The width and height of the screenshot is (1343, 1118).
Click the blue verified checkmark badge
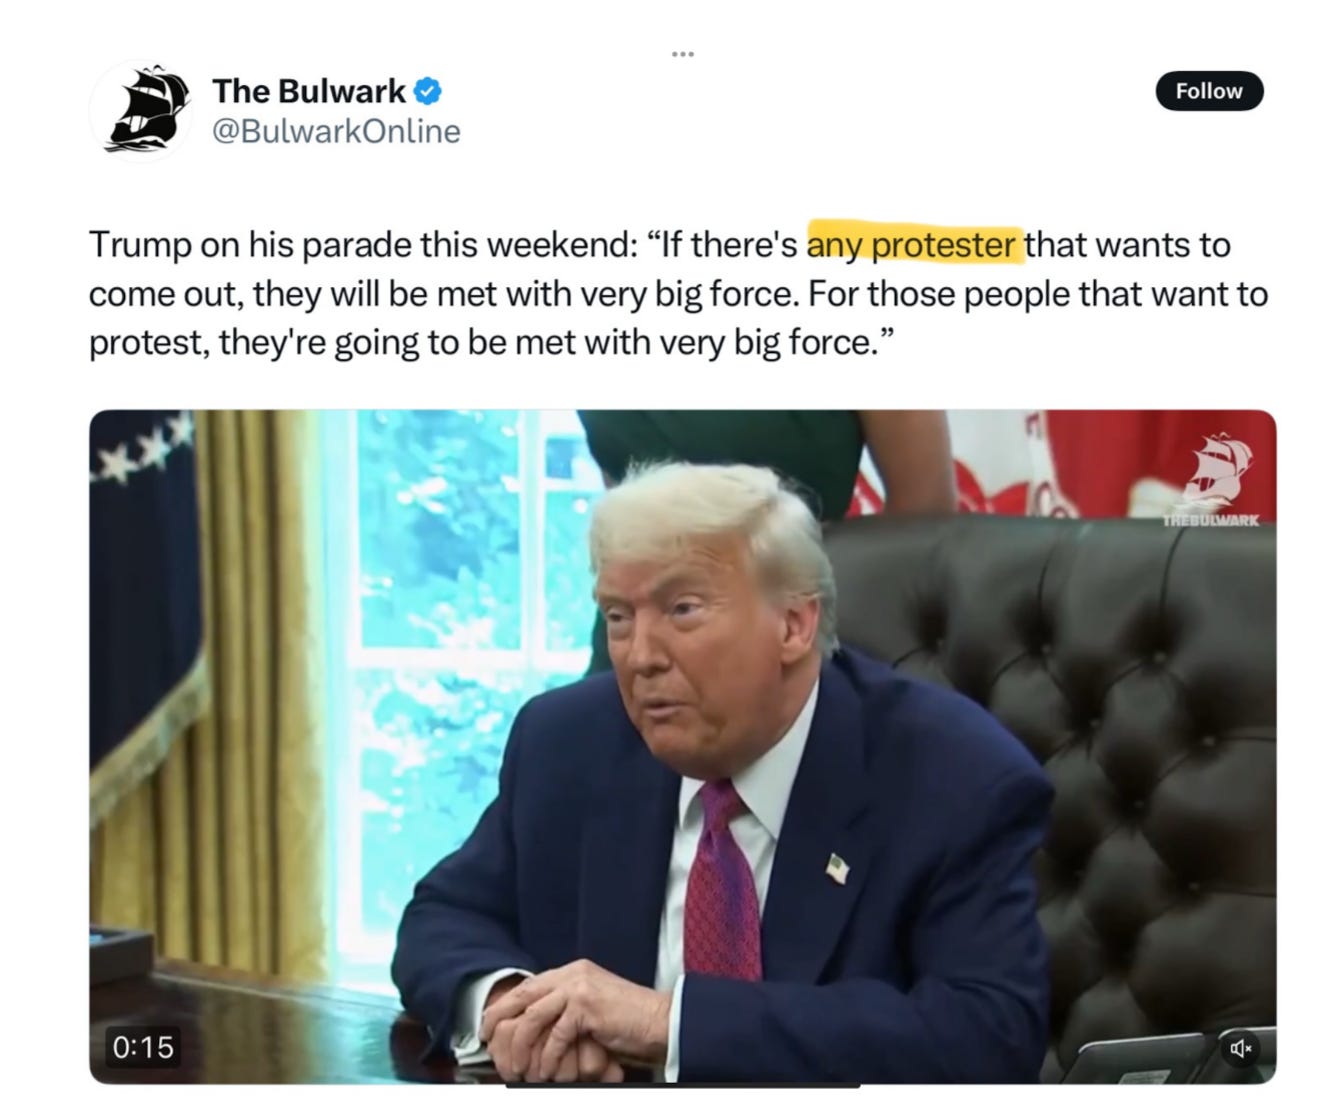[x=427, y=91]
